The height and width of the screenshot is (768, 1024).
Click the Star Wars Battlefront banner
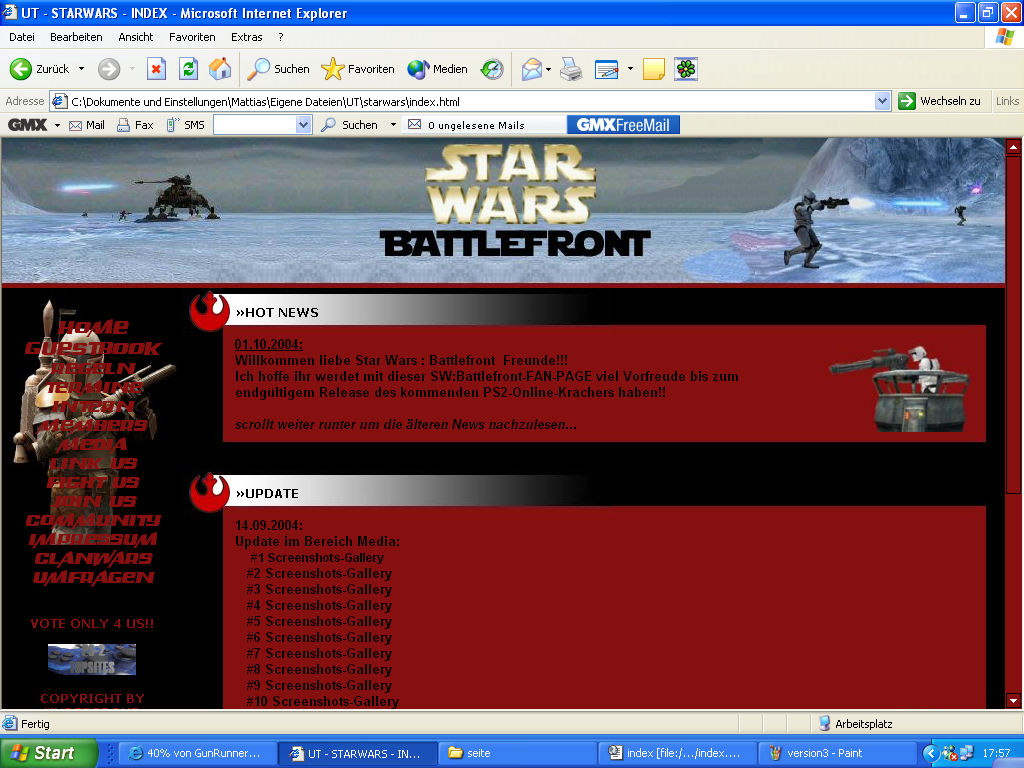tap(503, 210)
